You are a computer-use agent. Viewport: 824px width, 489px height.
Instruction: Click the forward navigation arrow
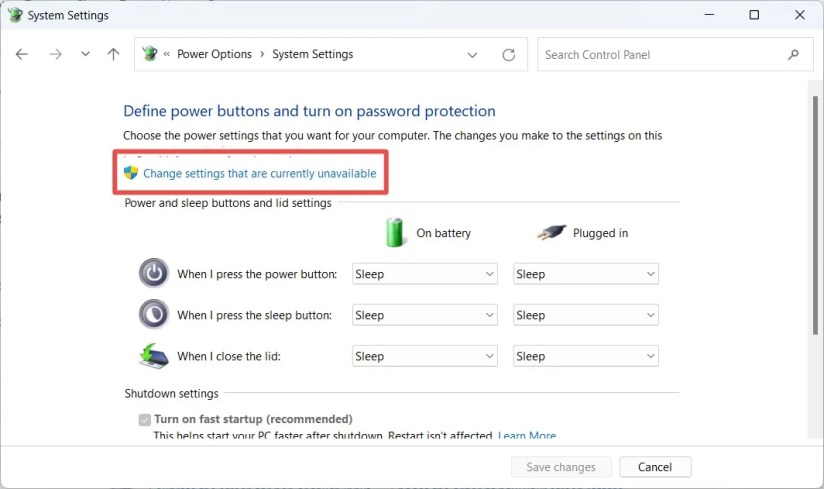[55, 54]
